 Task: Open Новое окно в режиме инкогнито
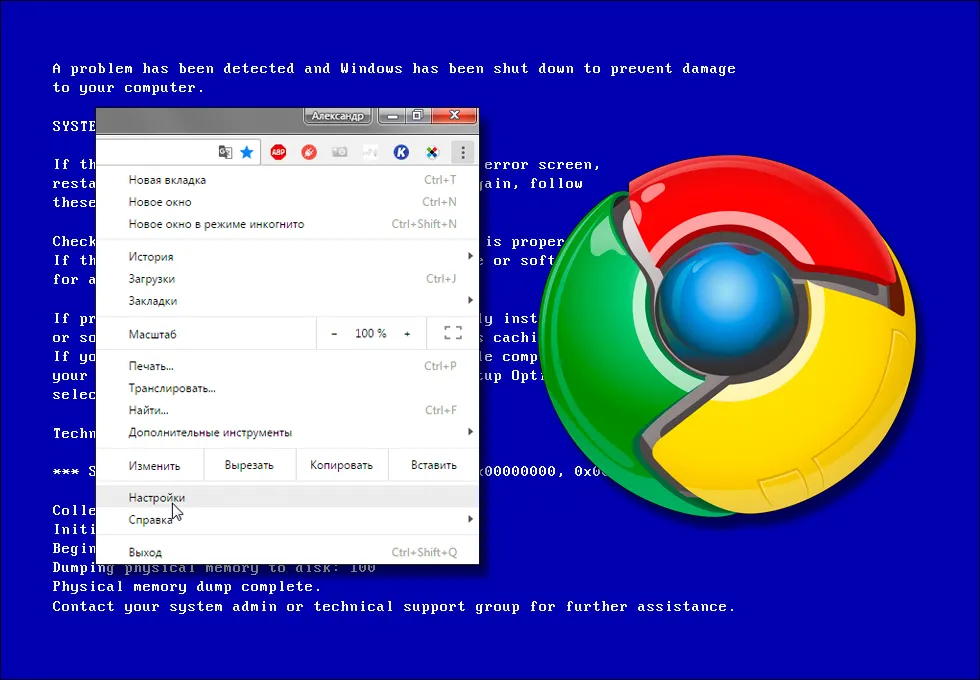(288, 224)
